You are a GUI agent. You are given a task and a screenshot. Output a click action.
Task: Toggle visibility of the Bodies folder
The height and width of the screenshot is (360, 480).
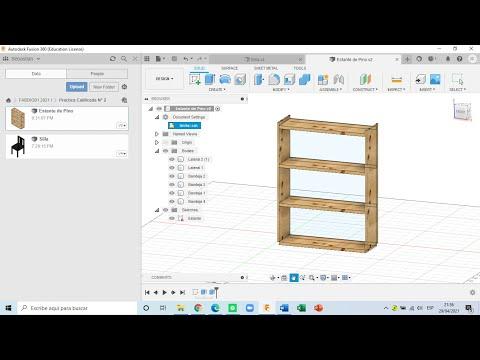pyautogui.click(x=166, y=151)
